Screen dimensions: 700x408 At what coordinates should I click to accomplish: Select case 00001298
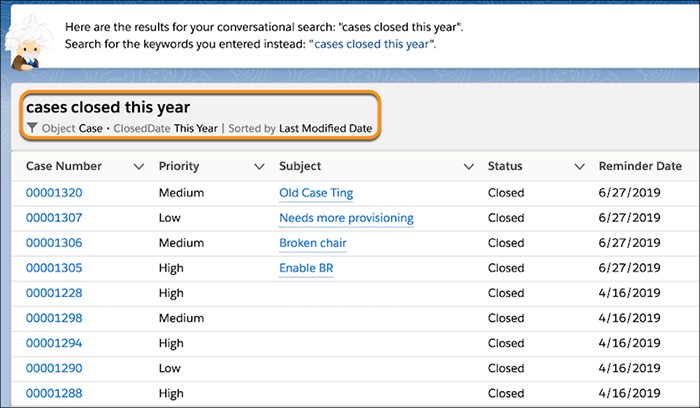54,318
